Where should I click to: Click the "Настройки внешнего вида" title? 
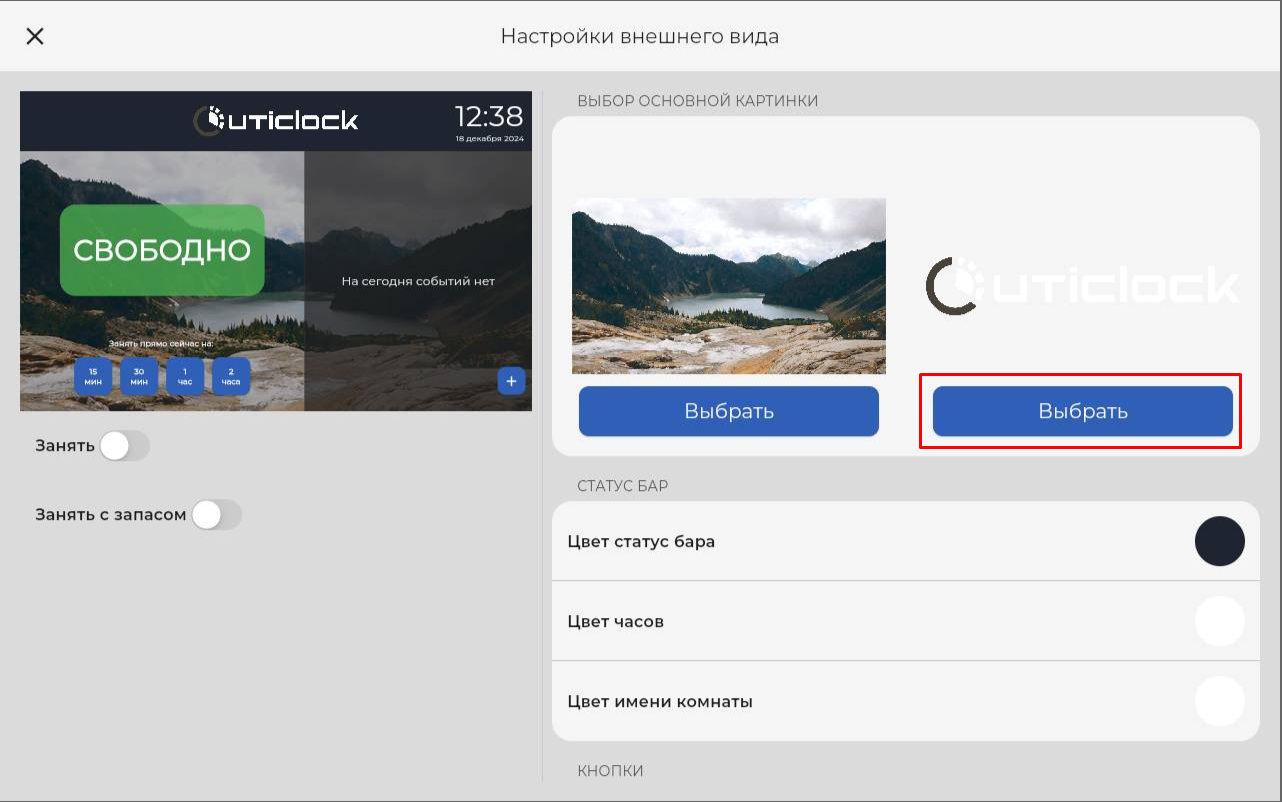click(640, 37)
